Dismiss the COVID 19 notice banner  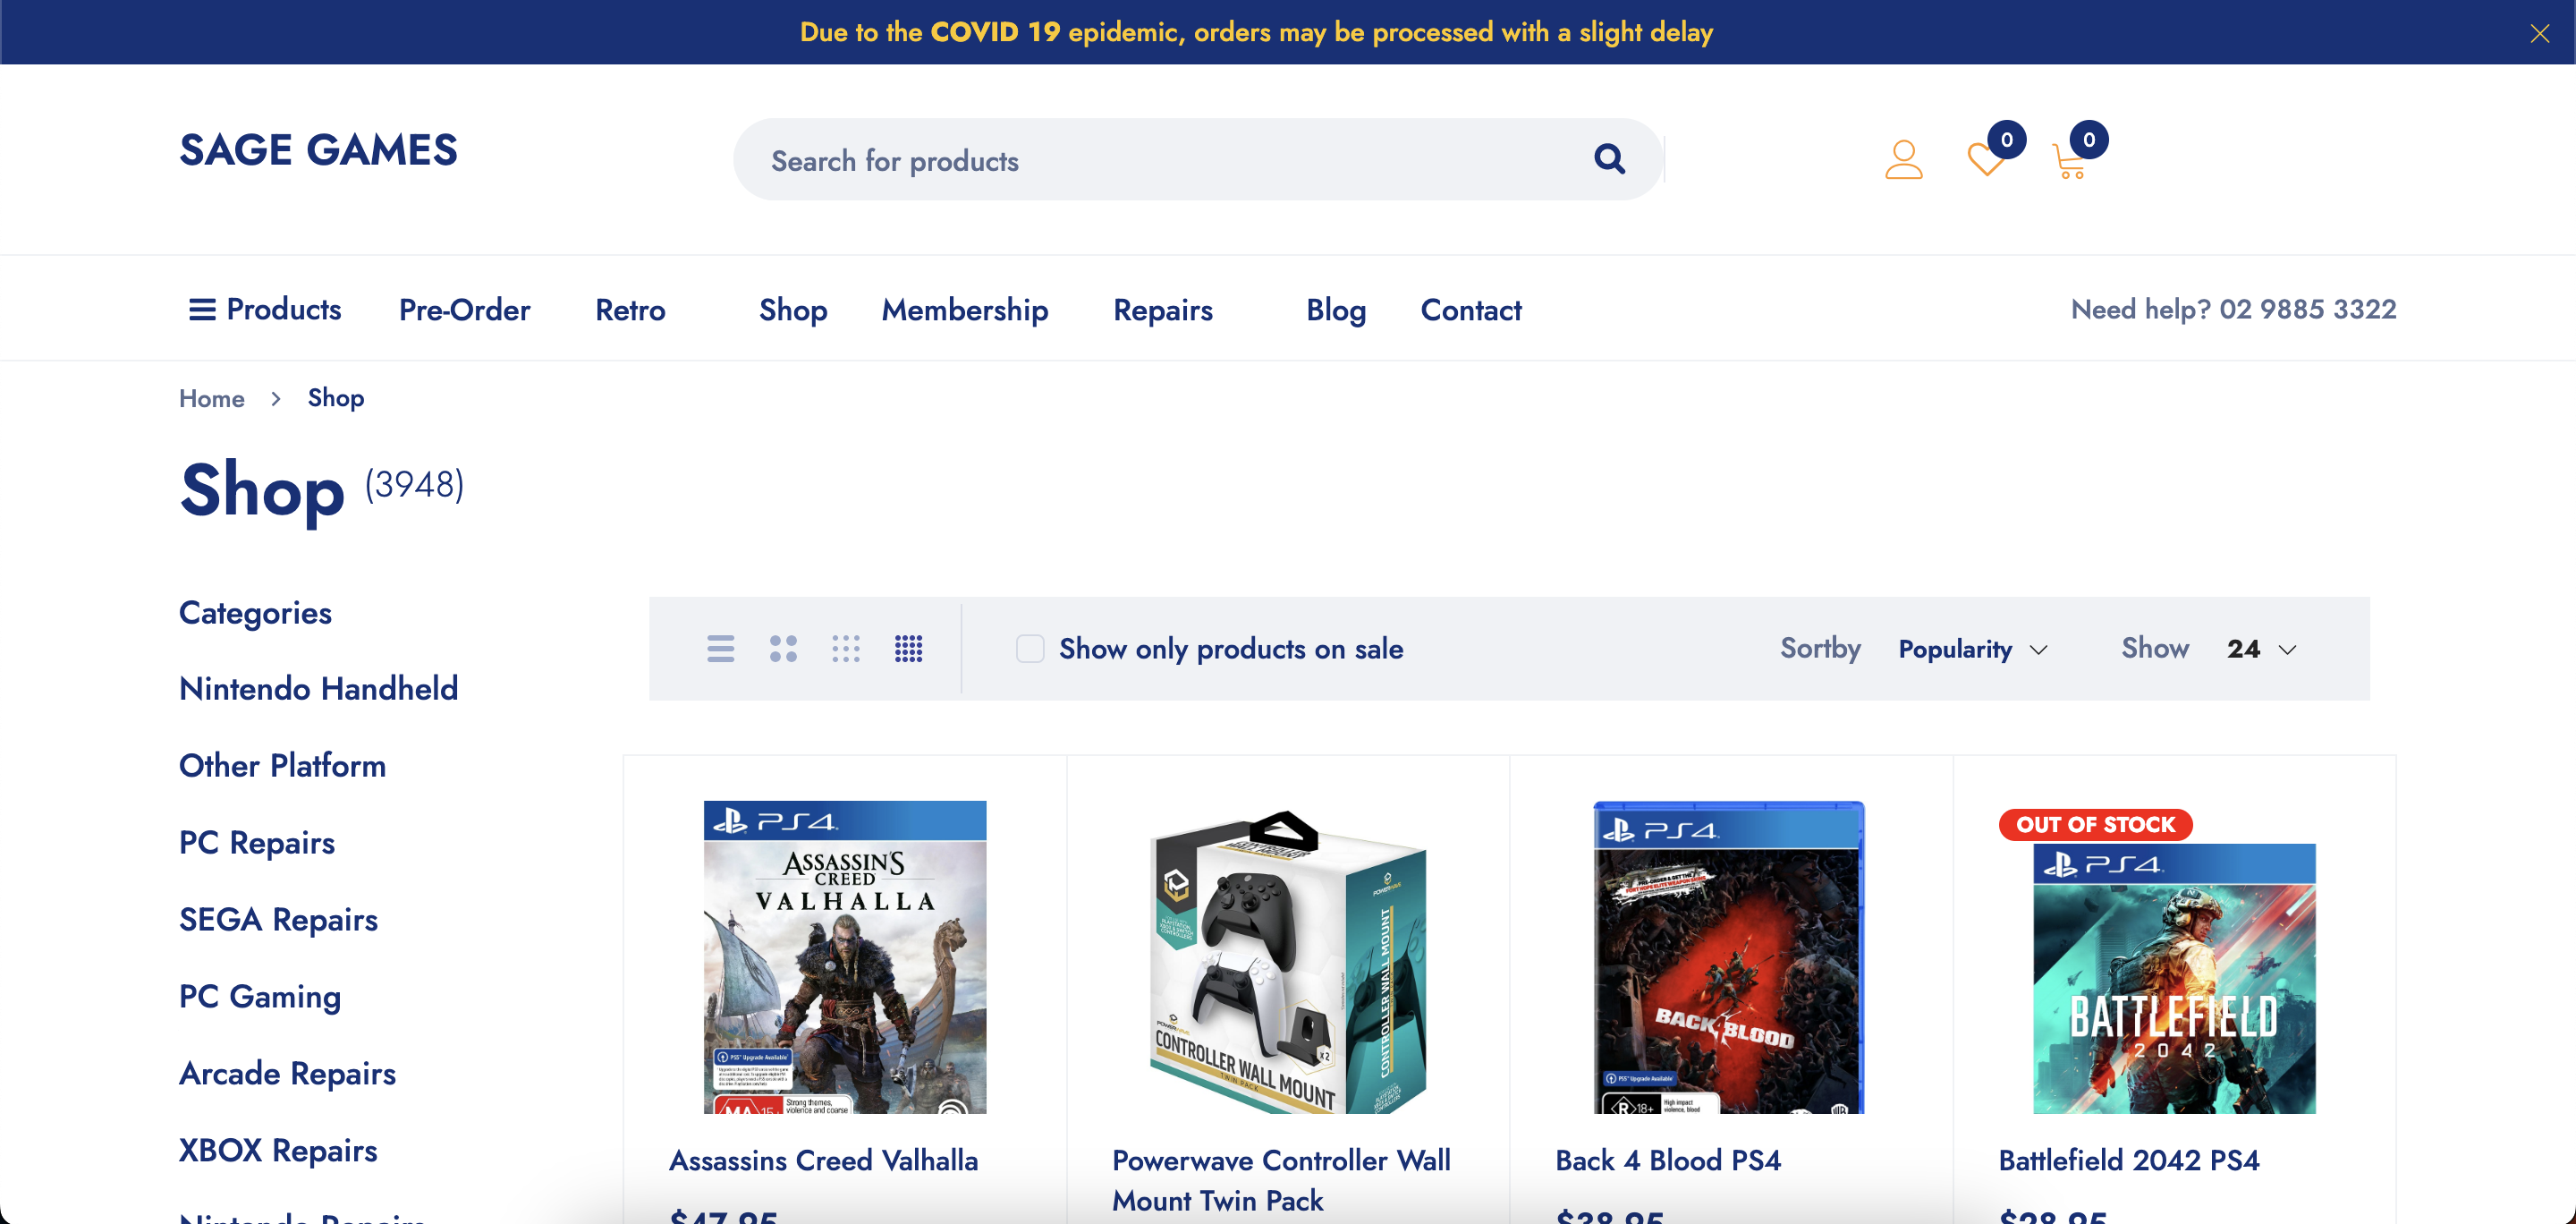click(2539, 33)
